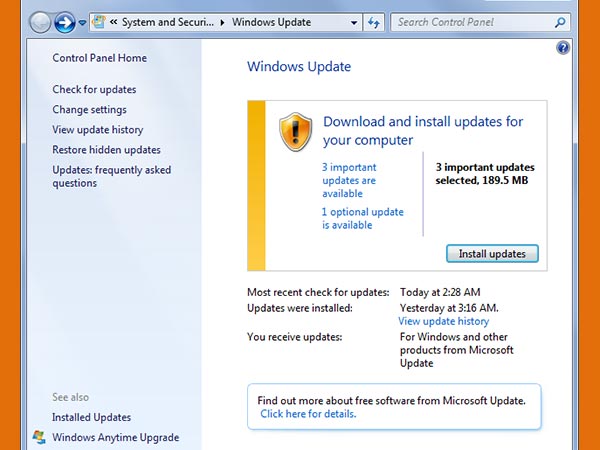The image size is (600, 450).
Task: Open View update history in sidebar
Action: coord(98,130)
